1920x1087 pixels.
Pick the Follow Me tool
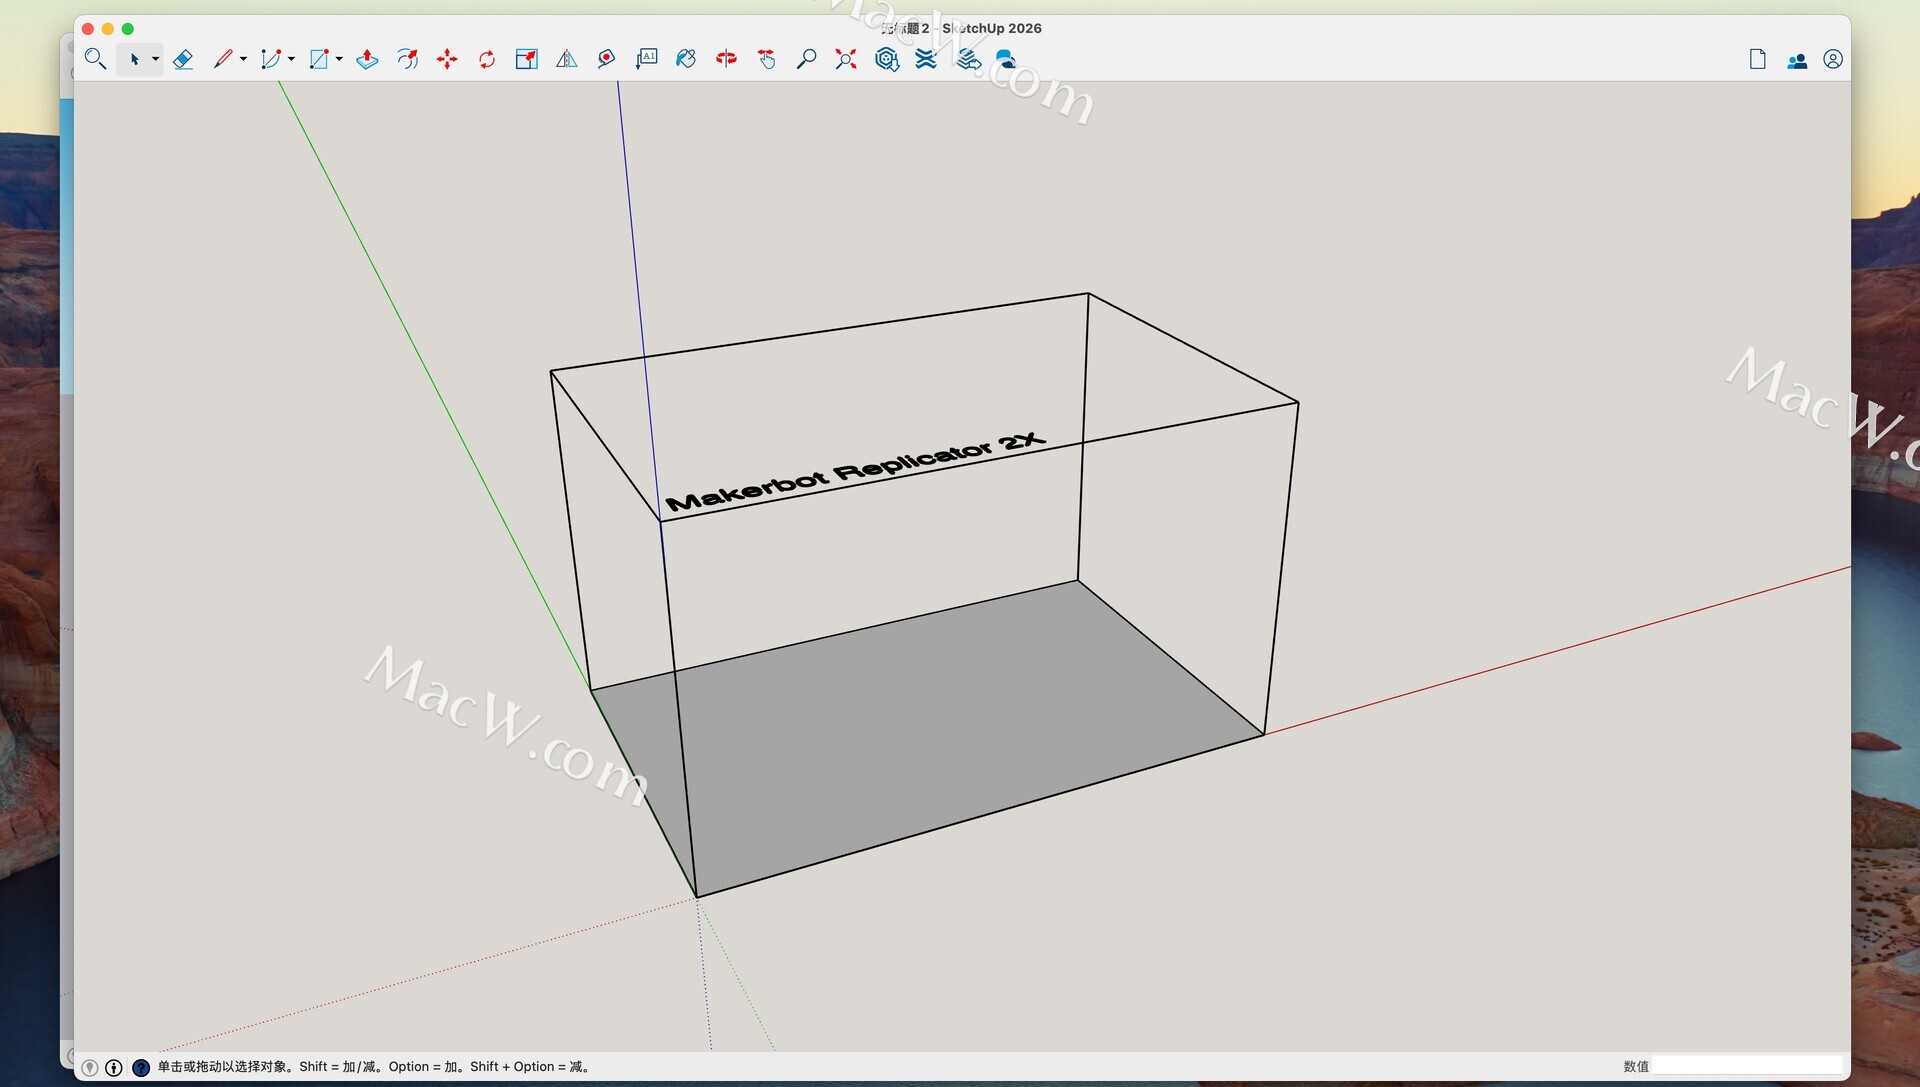pyautogui.click(x=407, y=59)
